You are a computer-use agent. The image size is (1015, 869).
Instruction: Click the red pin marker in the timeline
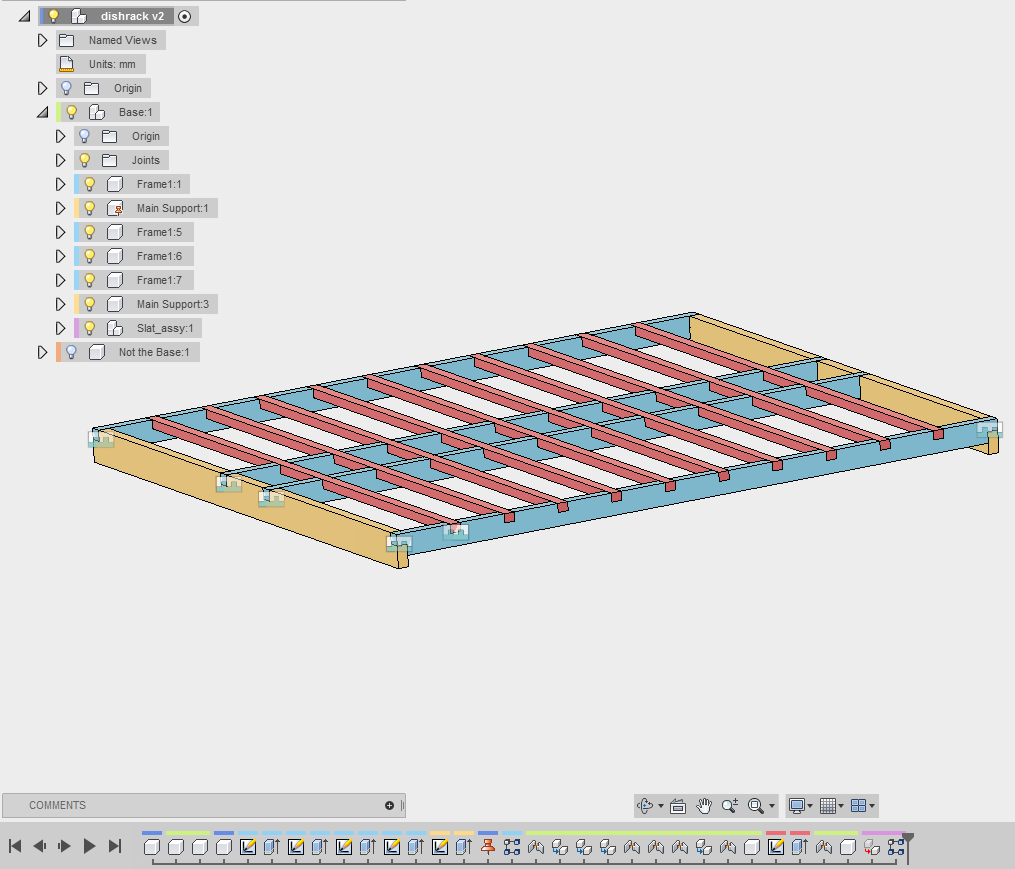(x=490, y=846)
